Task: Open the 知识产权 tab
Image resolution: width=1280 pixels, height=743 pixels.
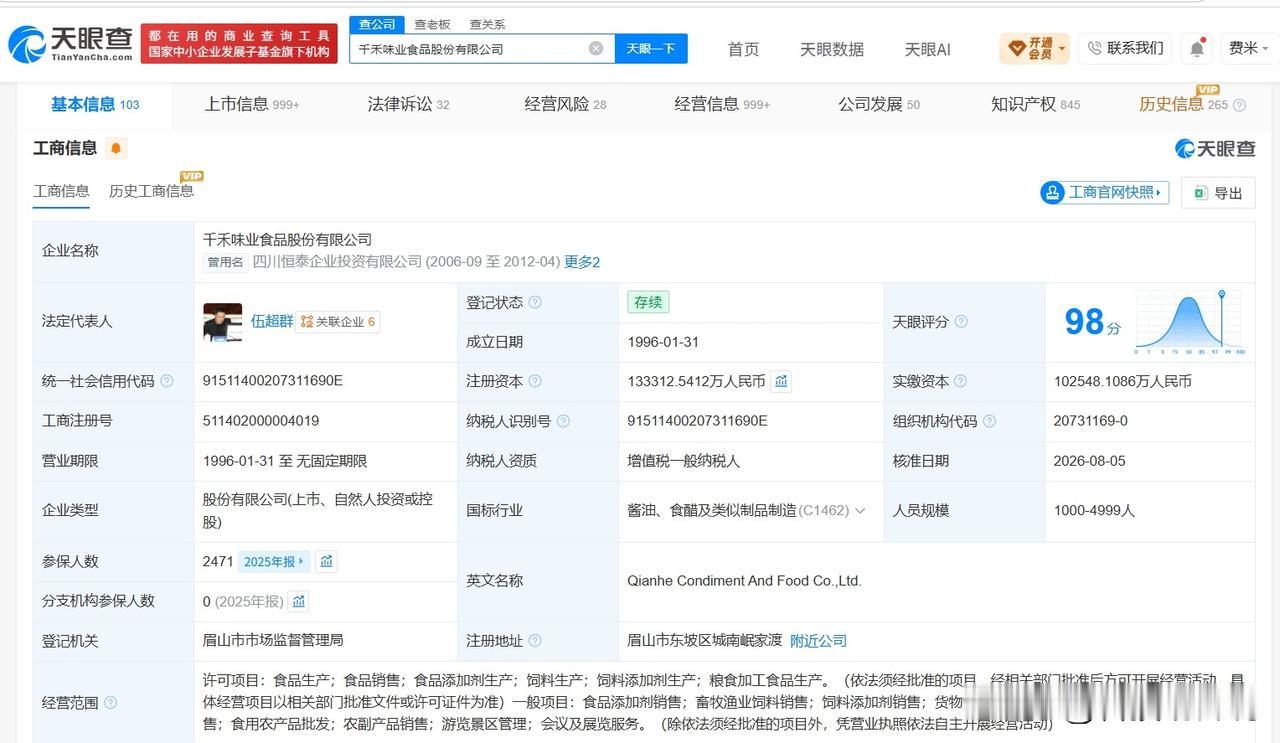Action: 1035,104
